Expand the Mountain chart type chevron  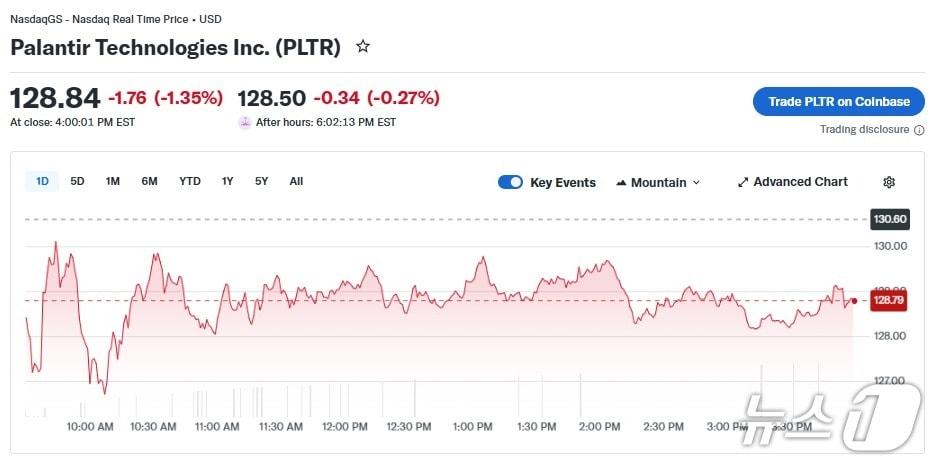(x=696, y=183)
